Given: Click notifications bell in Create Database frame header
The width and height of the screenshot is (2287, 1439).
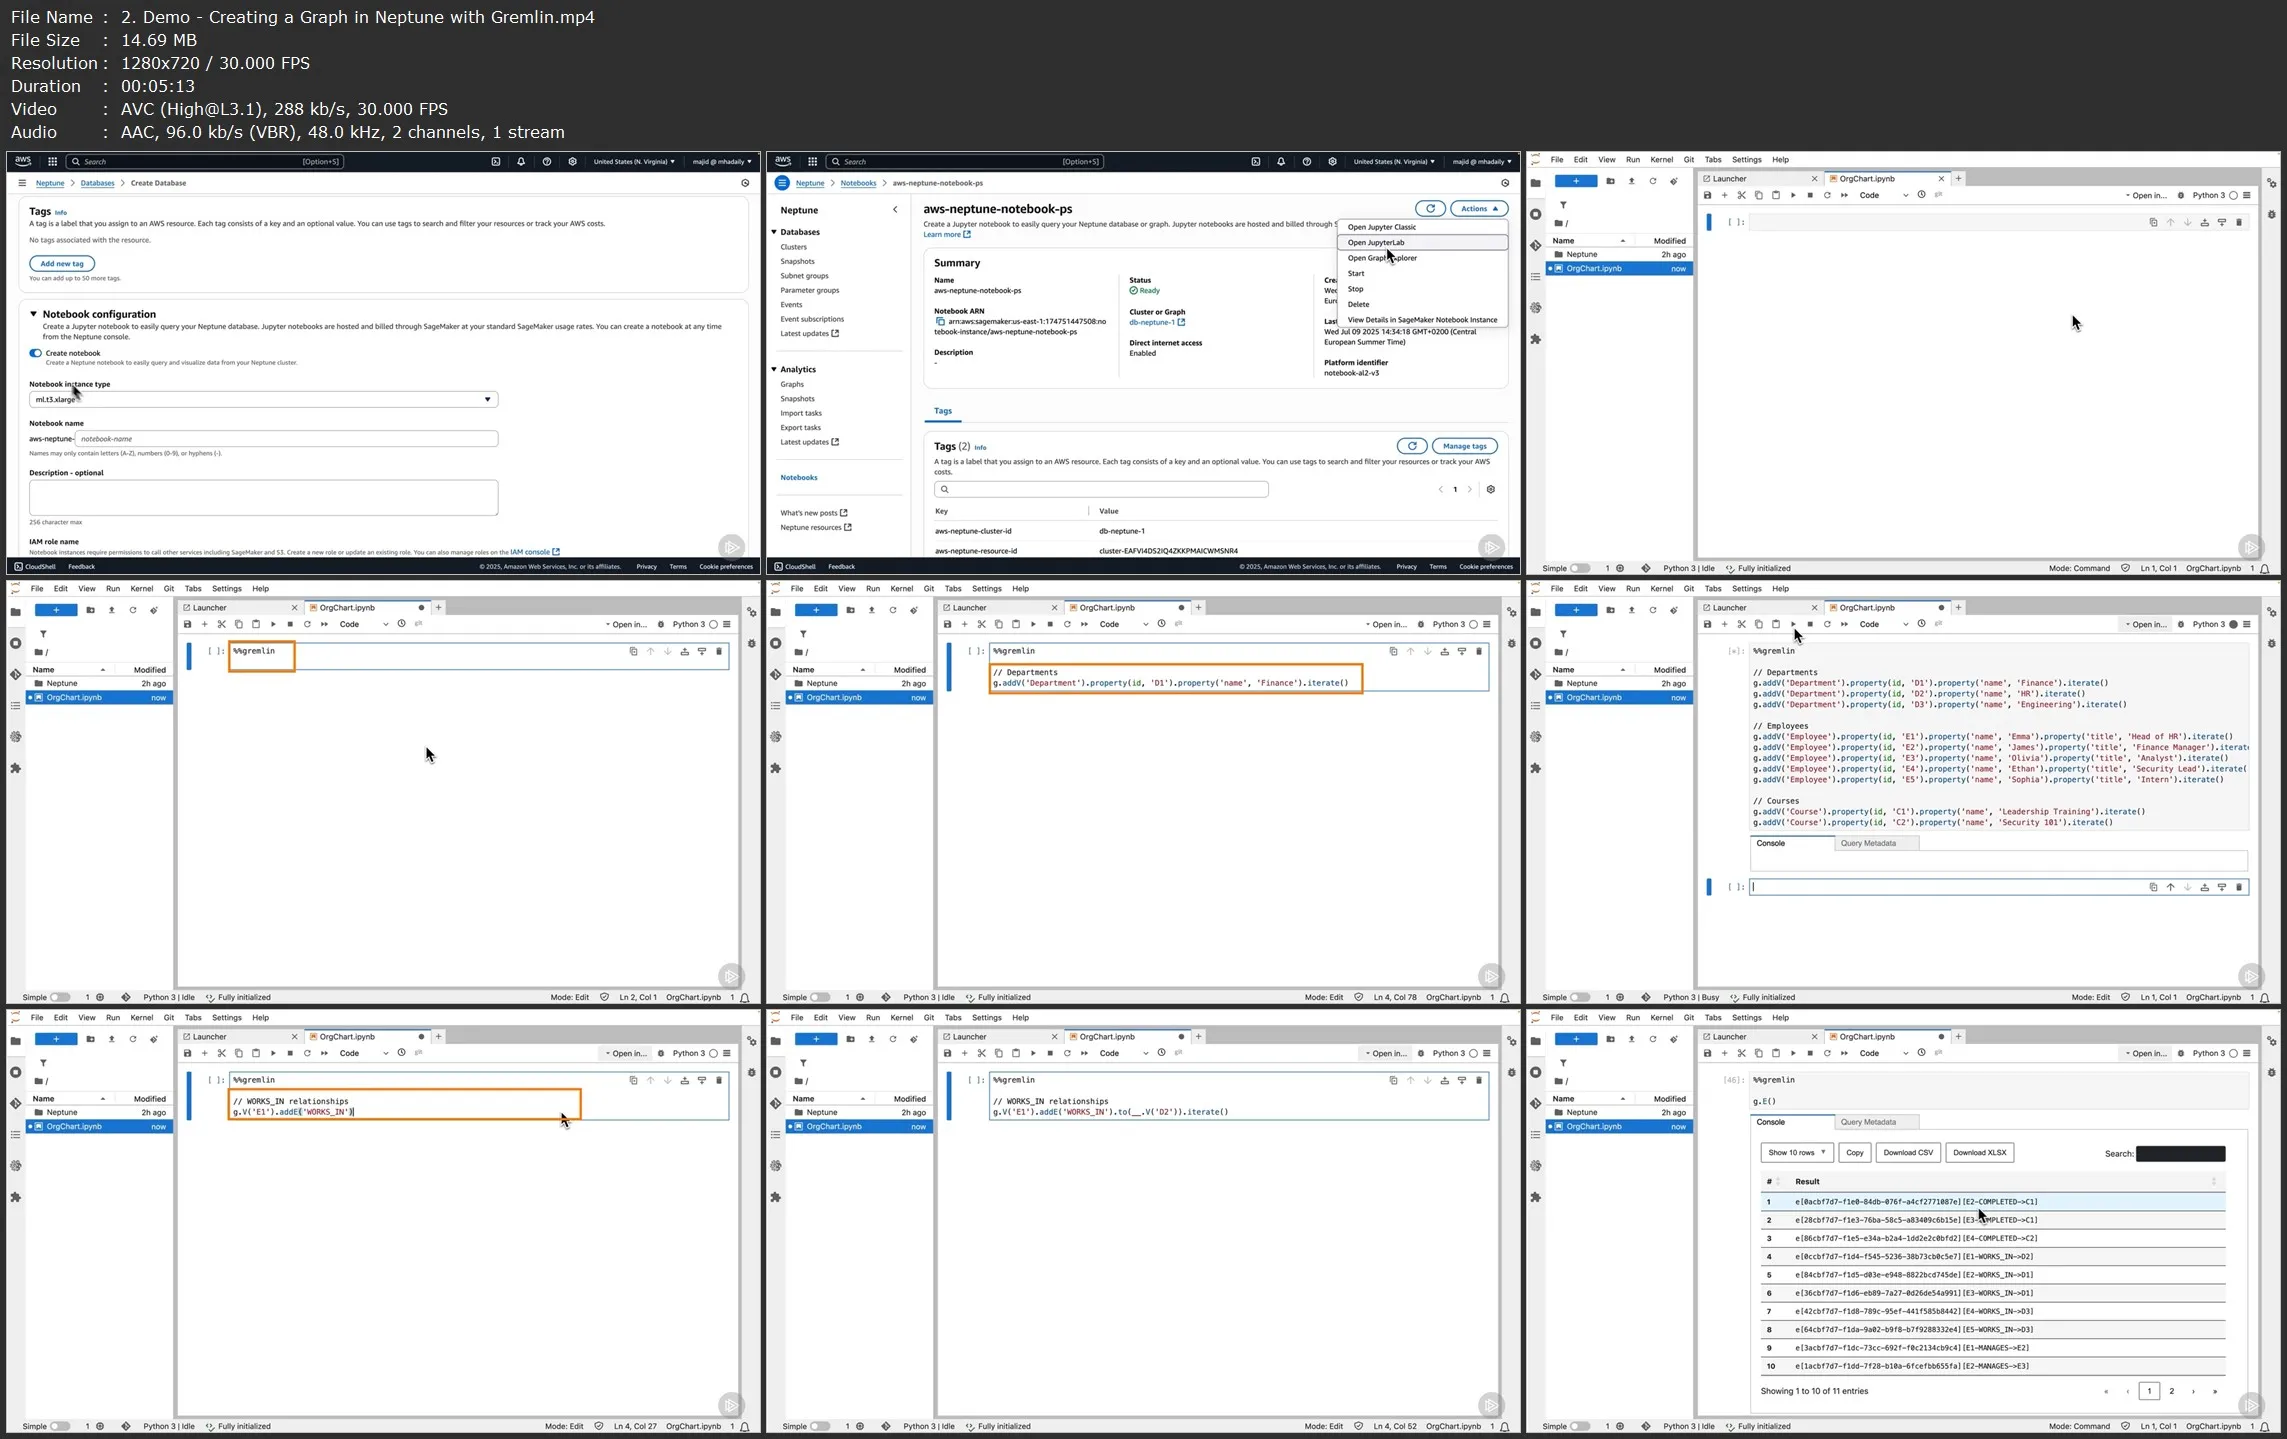Looking at the screenshot, I should pyautogui.click(x=521, y=161).
